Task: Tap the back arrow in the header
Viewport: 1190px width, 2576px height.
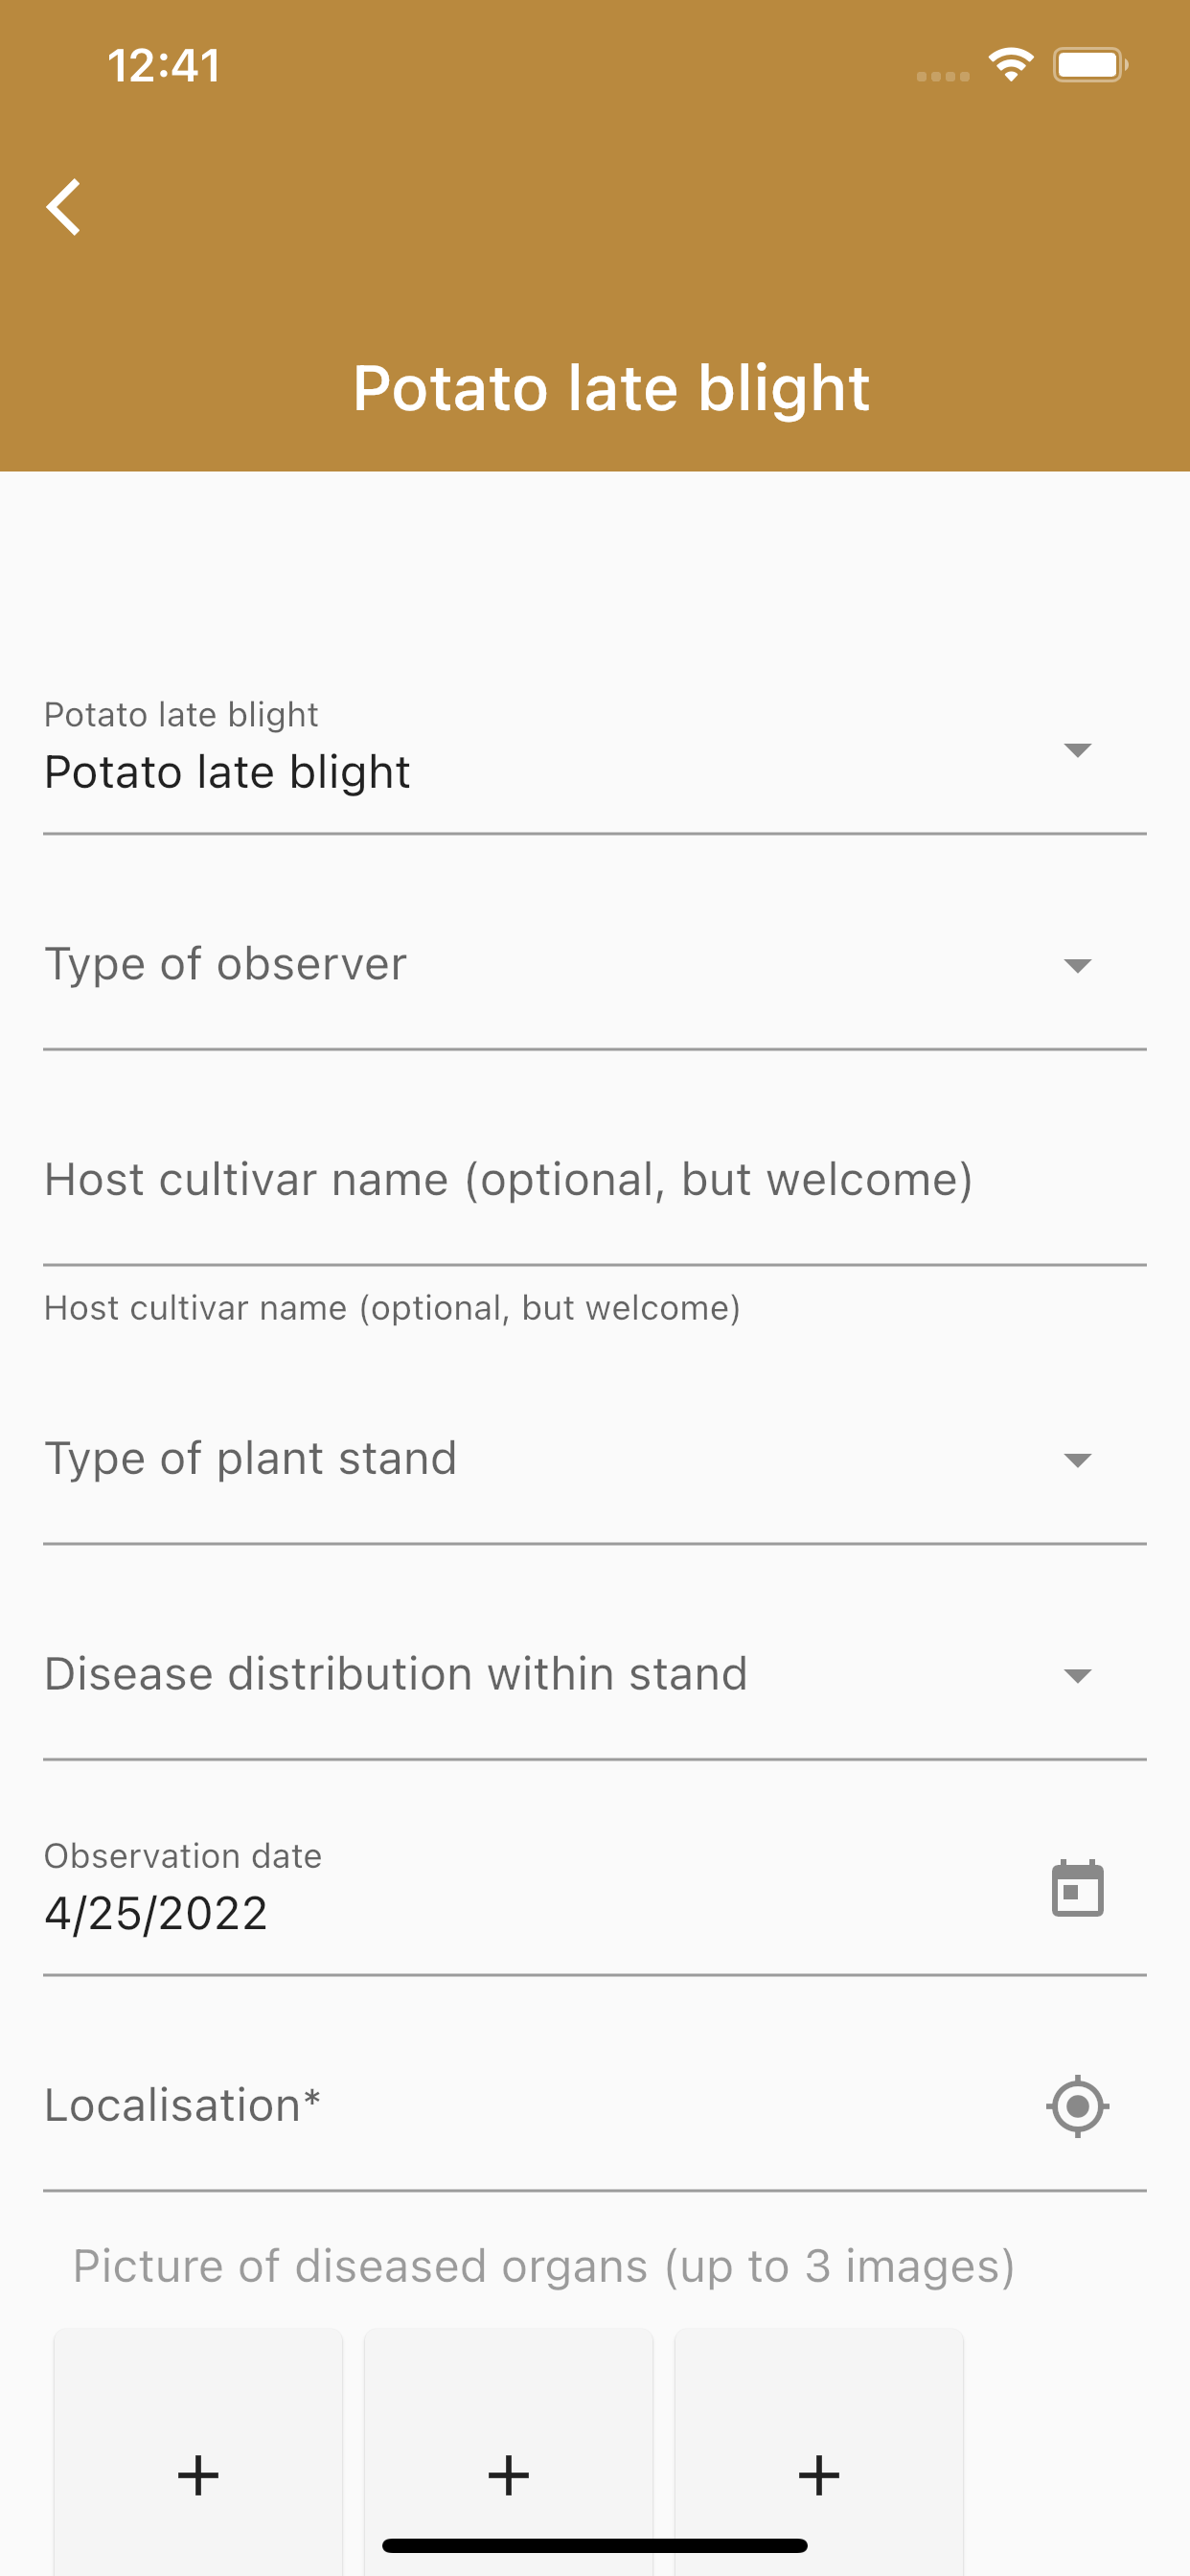Action: tap(64, 207)
